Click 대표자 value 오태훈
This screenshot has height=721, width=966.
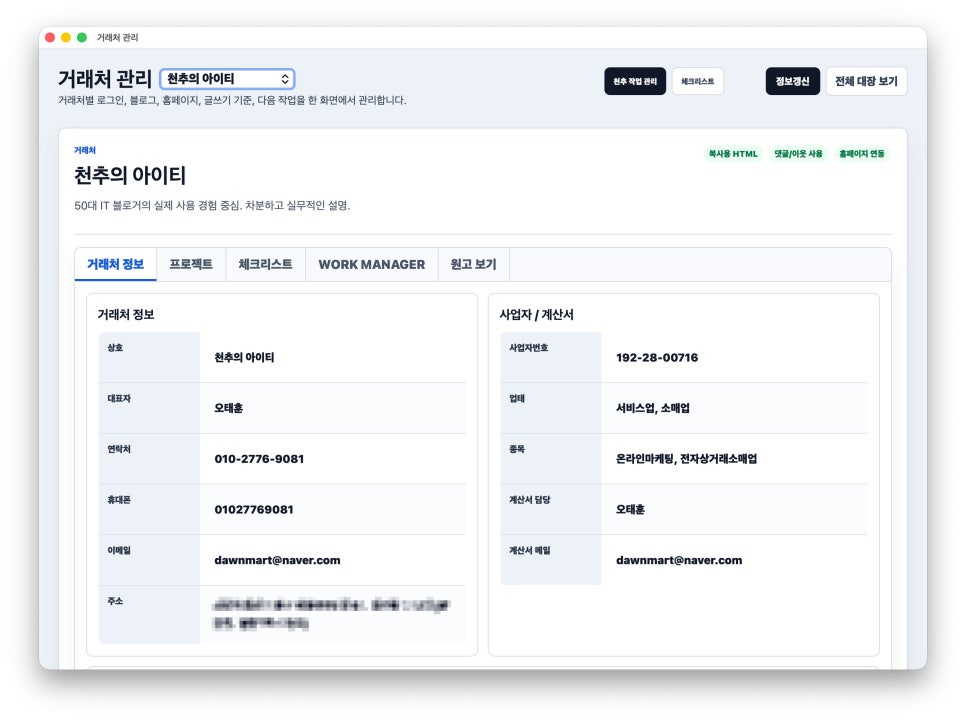[229, 408]
